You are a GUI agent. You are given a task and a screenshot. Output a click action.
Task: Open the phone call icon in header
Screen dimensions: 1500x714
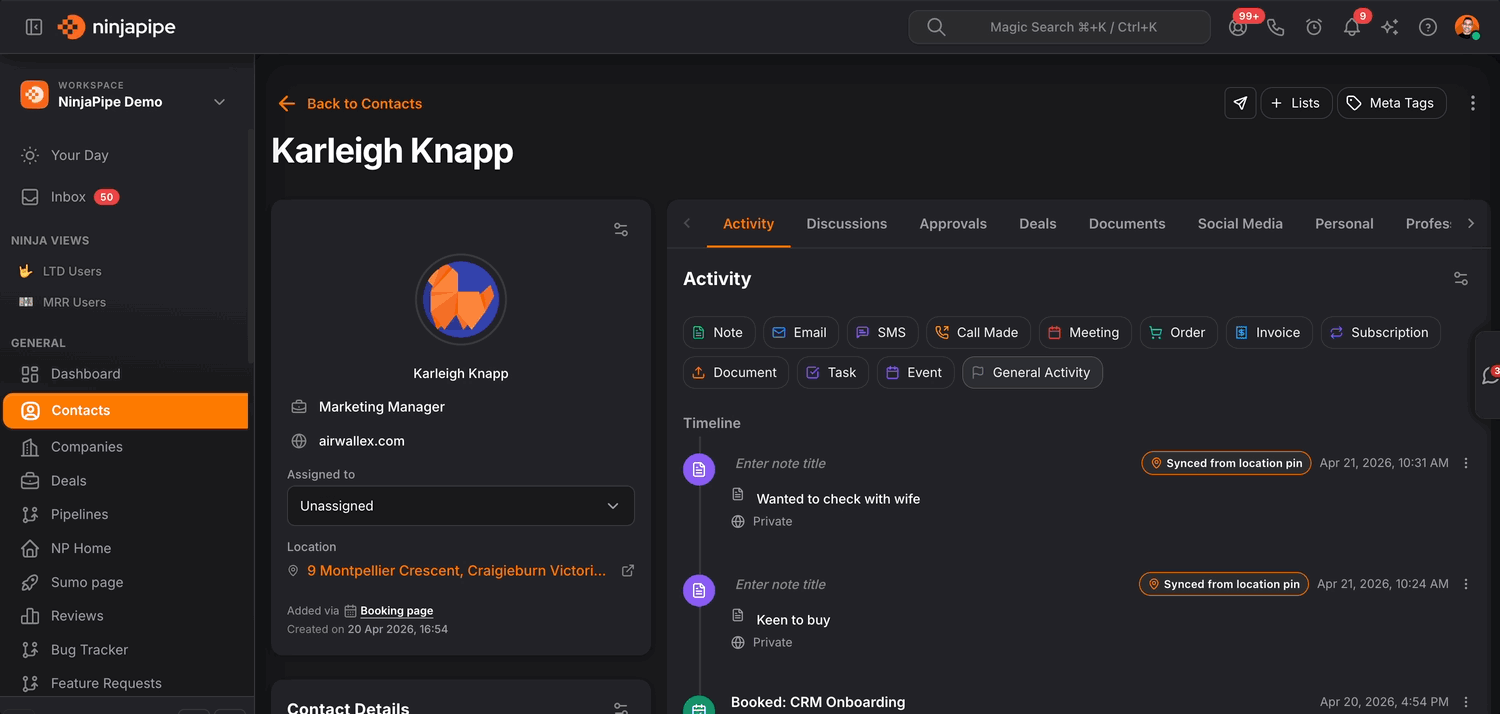(1276, 27)
